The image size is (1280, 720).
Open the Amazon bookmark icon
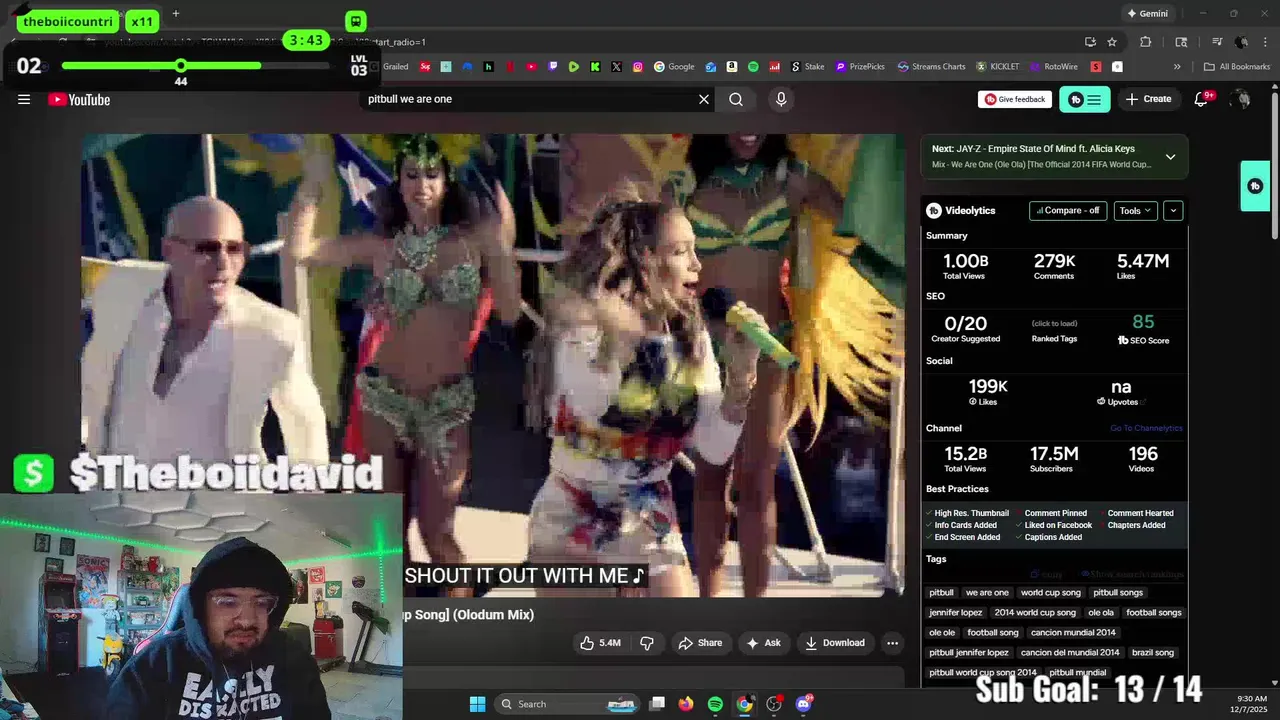click(x=732, y=67)
